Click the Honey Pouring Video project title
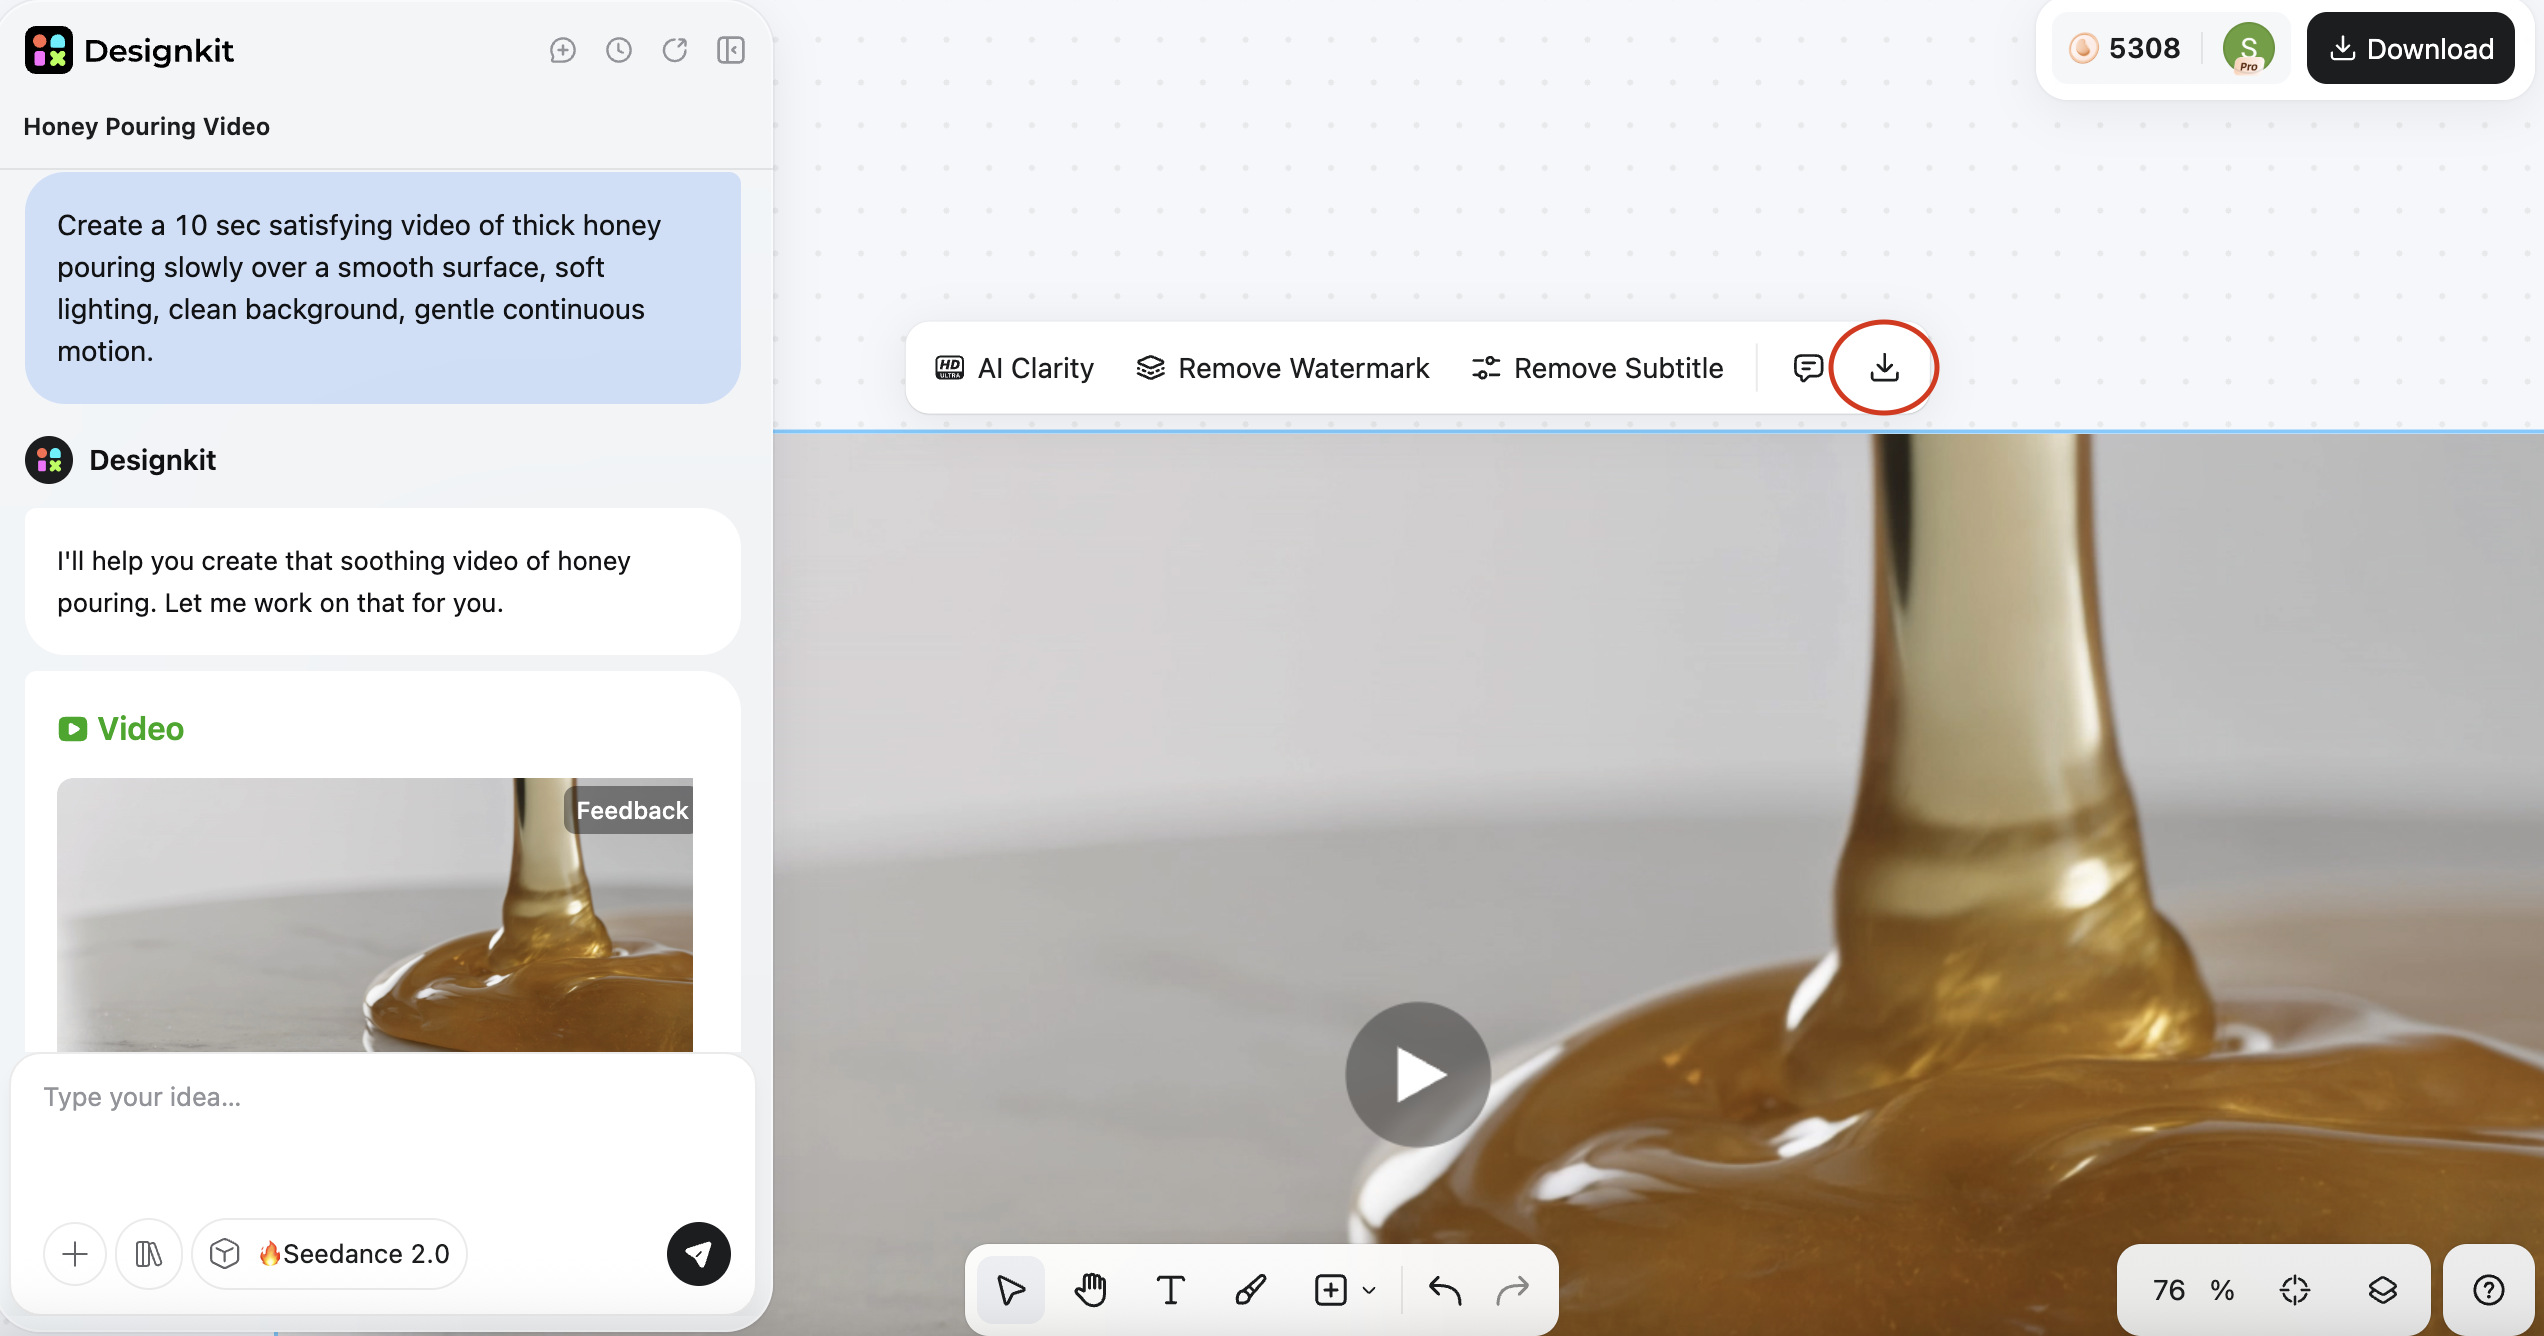Screen dimensions: 2544x1336 tap(146, 127)
